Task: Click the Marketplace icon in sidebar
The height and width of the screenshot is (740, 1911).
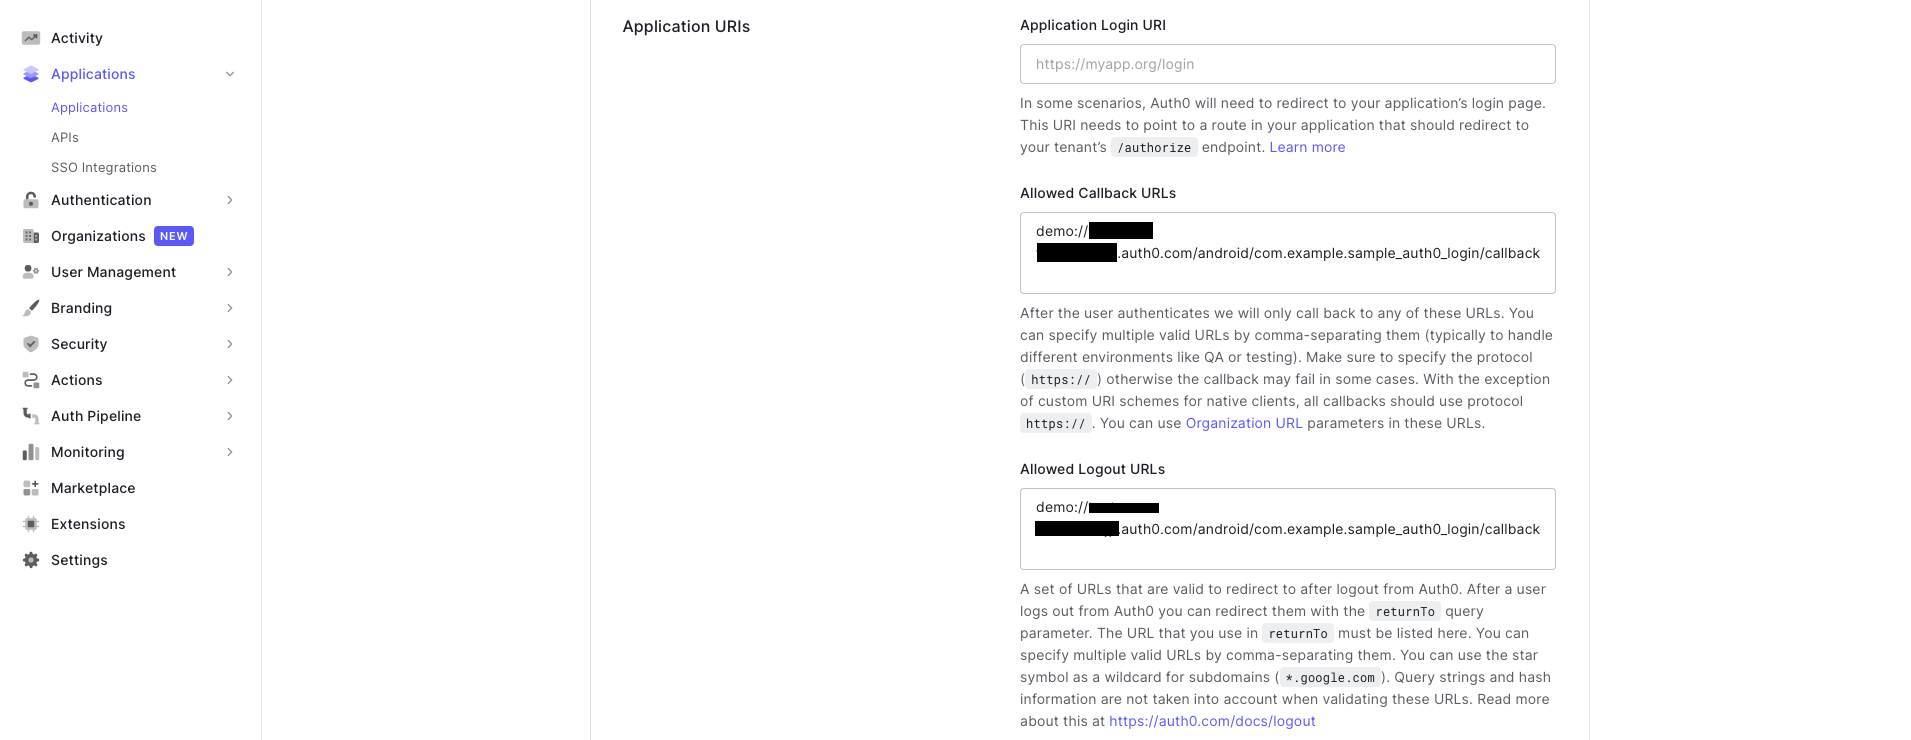Action: click(31, 488)
